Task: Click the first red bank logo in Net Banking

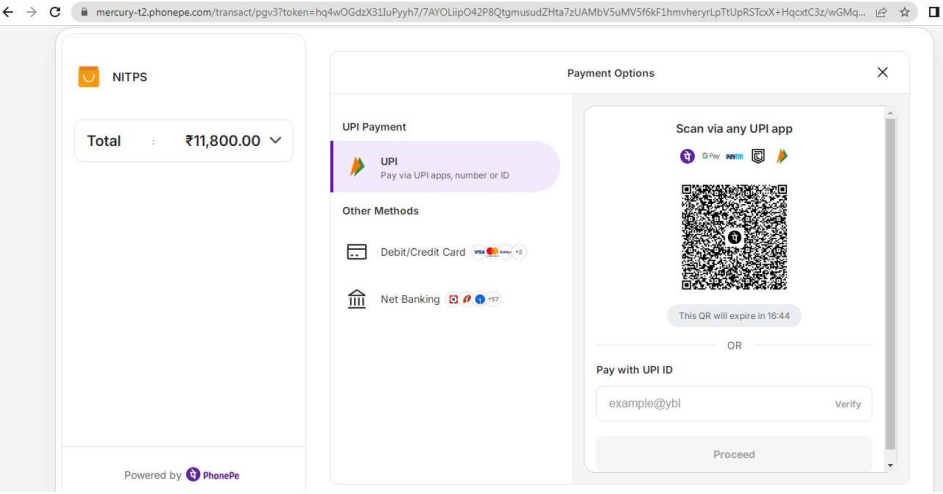Action: pyautogui.click(x=453, y=299)
